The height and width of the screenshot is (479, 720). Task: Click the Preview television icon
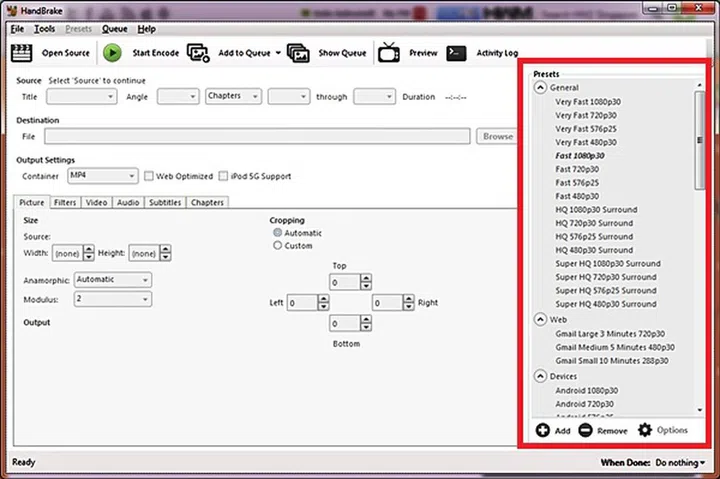coord(388,52)
